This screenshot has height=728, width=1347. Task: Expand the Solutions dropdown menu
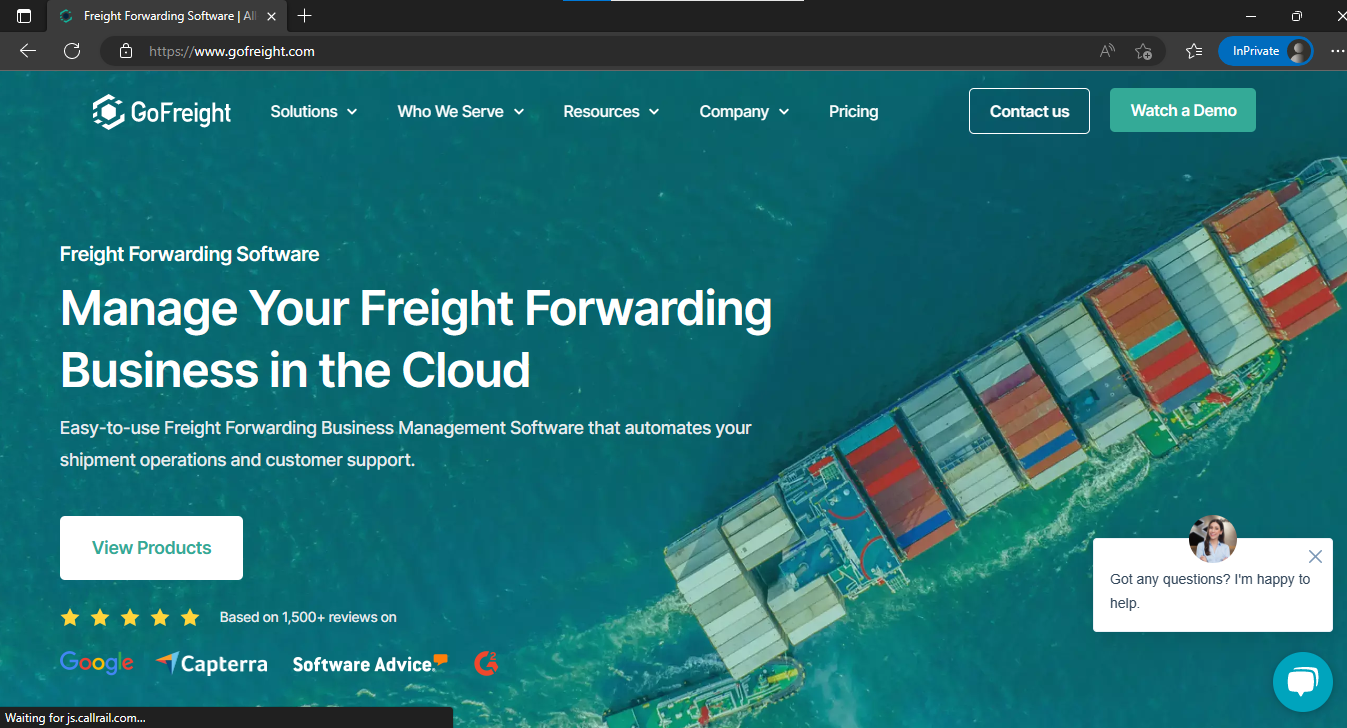(x=314, y=112)
